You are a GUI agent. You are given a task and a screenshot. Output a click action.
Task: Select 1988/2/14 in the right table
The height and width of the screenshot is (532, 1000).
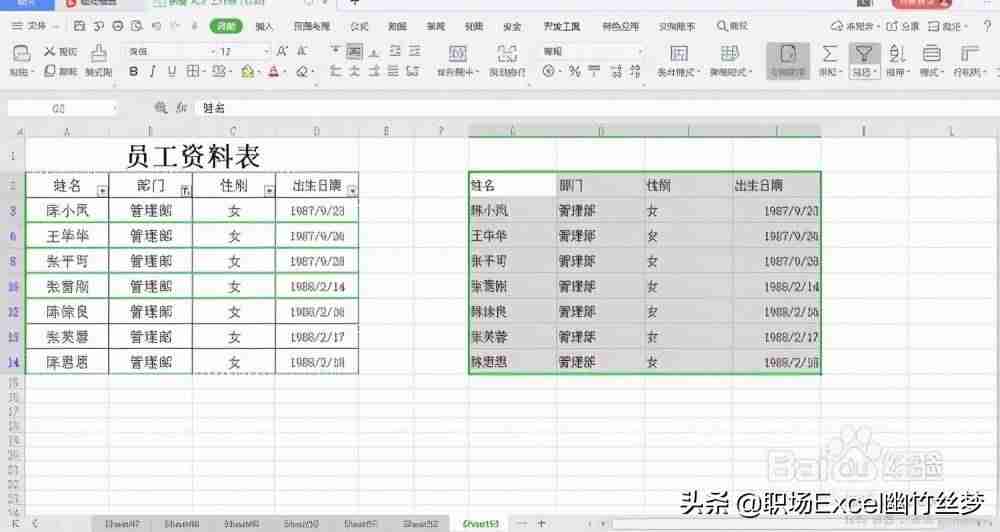776,286
